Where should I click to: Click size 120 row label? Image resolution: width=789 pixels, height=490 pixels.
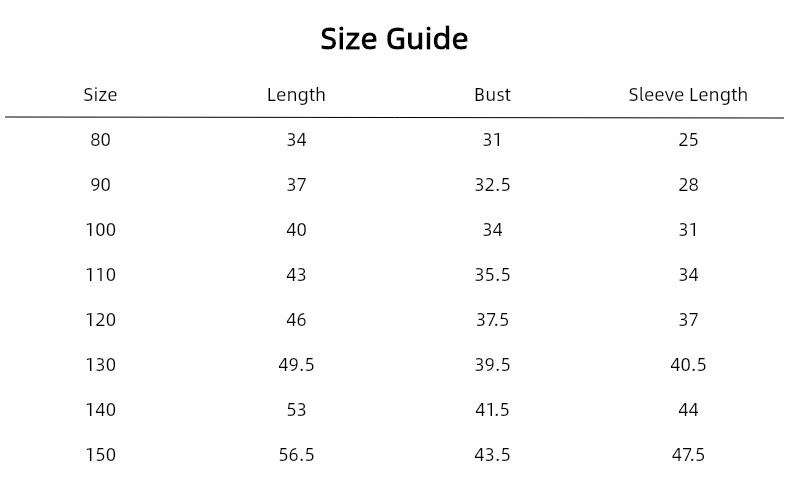tap(101, 319)
